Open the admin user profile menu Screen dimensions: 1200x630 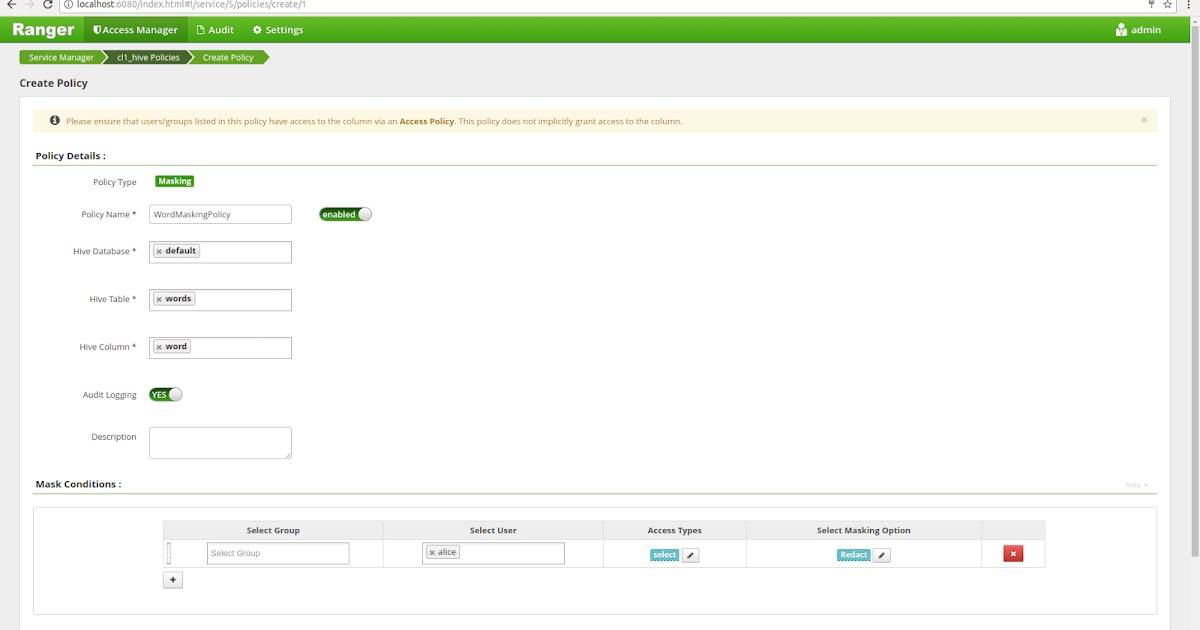tap(1137, 29)
